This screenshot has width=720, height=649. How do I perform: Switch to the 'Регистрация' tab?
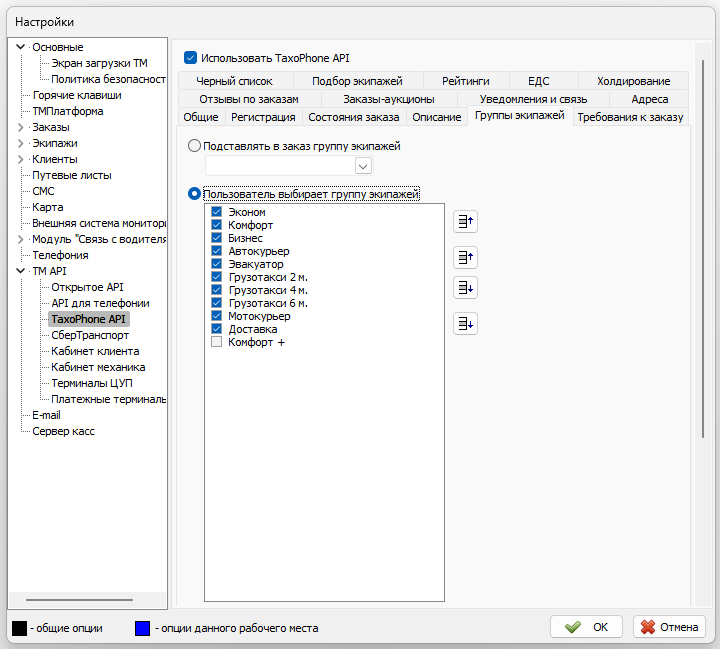coord(263,117)
